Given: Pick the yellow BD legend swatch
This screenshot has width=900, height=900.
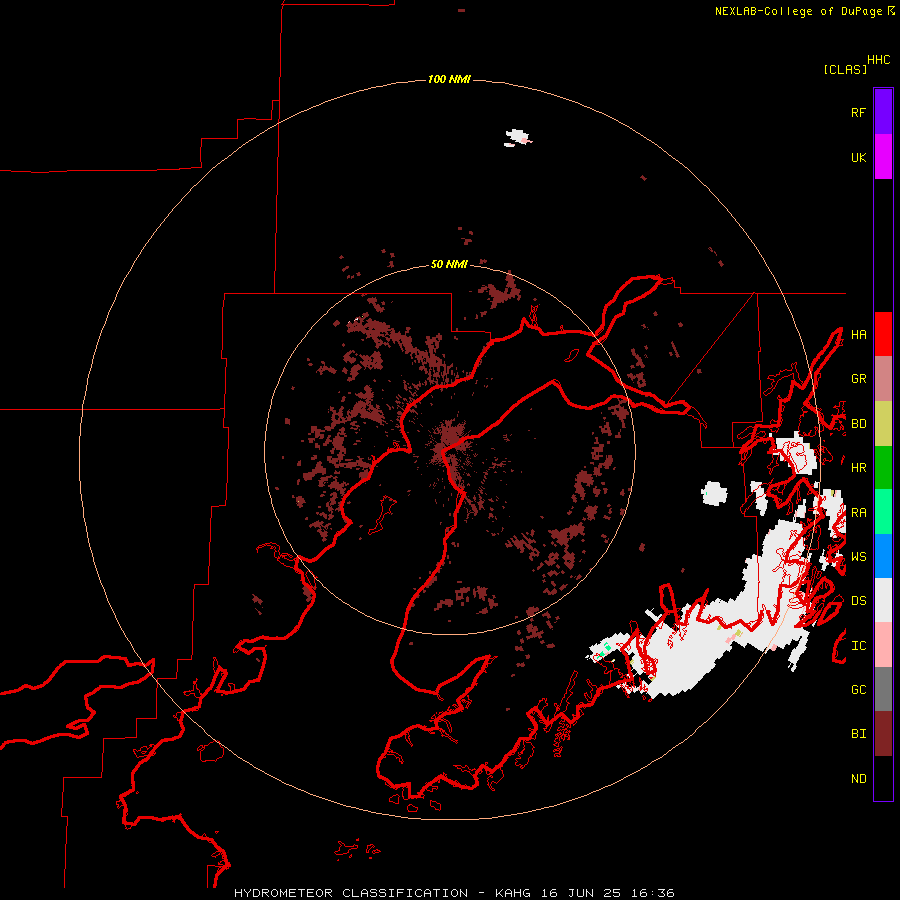Looking at the screenshot, I should click(x=883, y=424).
